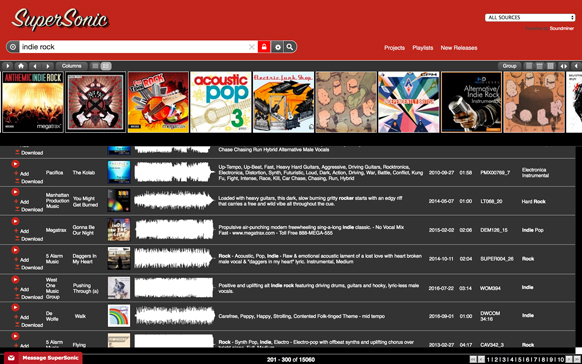Open the Alternative/Indie Rock Instrumental album cover

pos(471,102)
